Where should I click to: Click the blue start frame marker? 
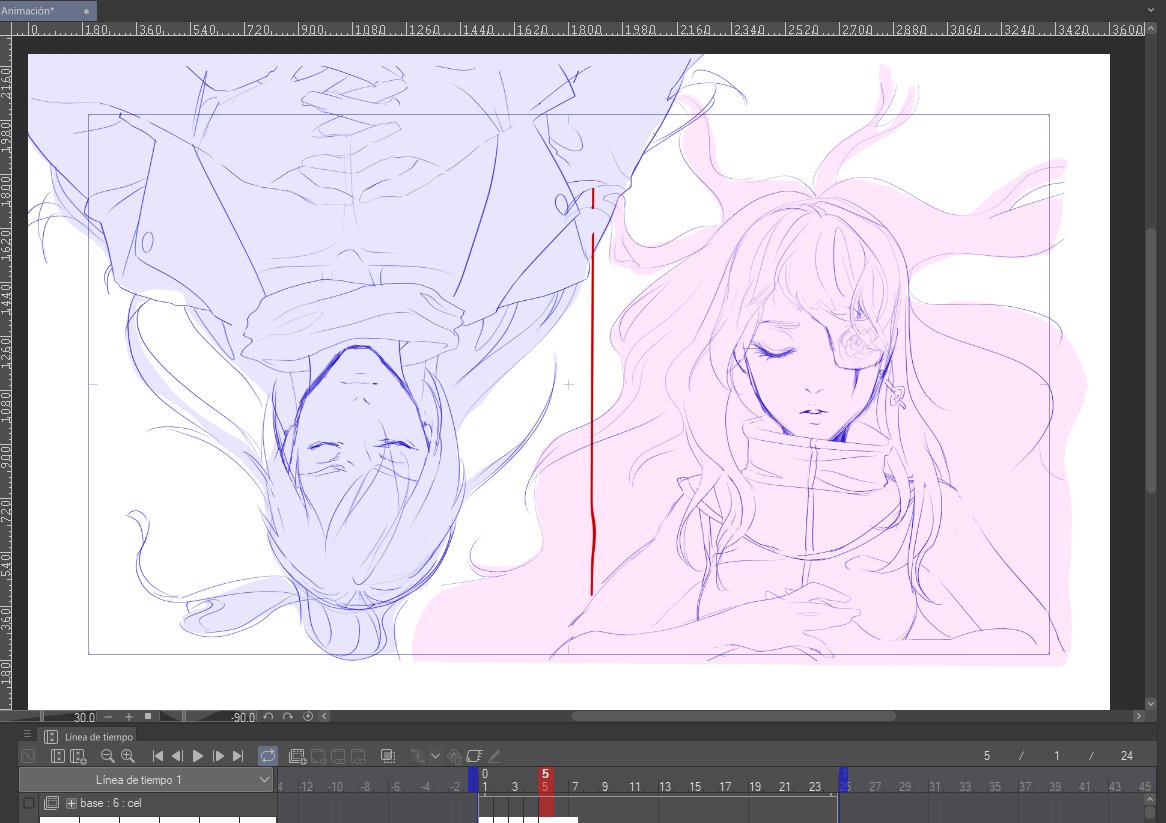473,780
